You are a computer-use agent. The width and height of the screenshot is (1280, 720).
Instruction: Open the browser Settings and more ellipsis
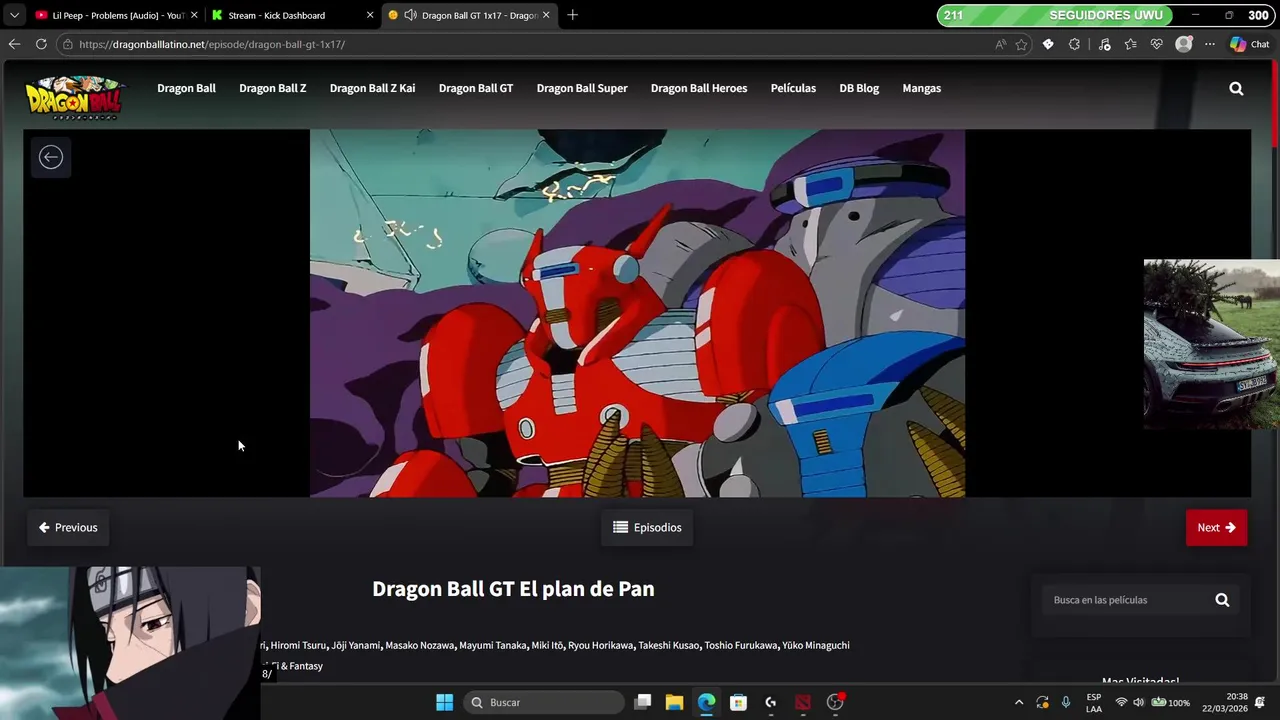[x=1210, y=44]
